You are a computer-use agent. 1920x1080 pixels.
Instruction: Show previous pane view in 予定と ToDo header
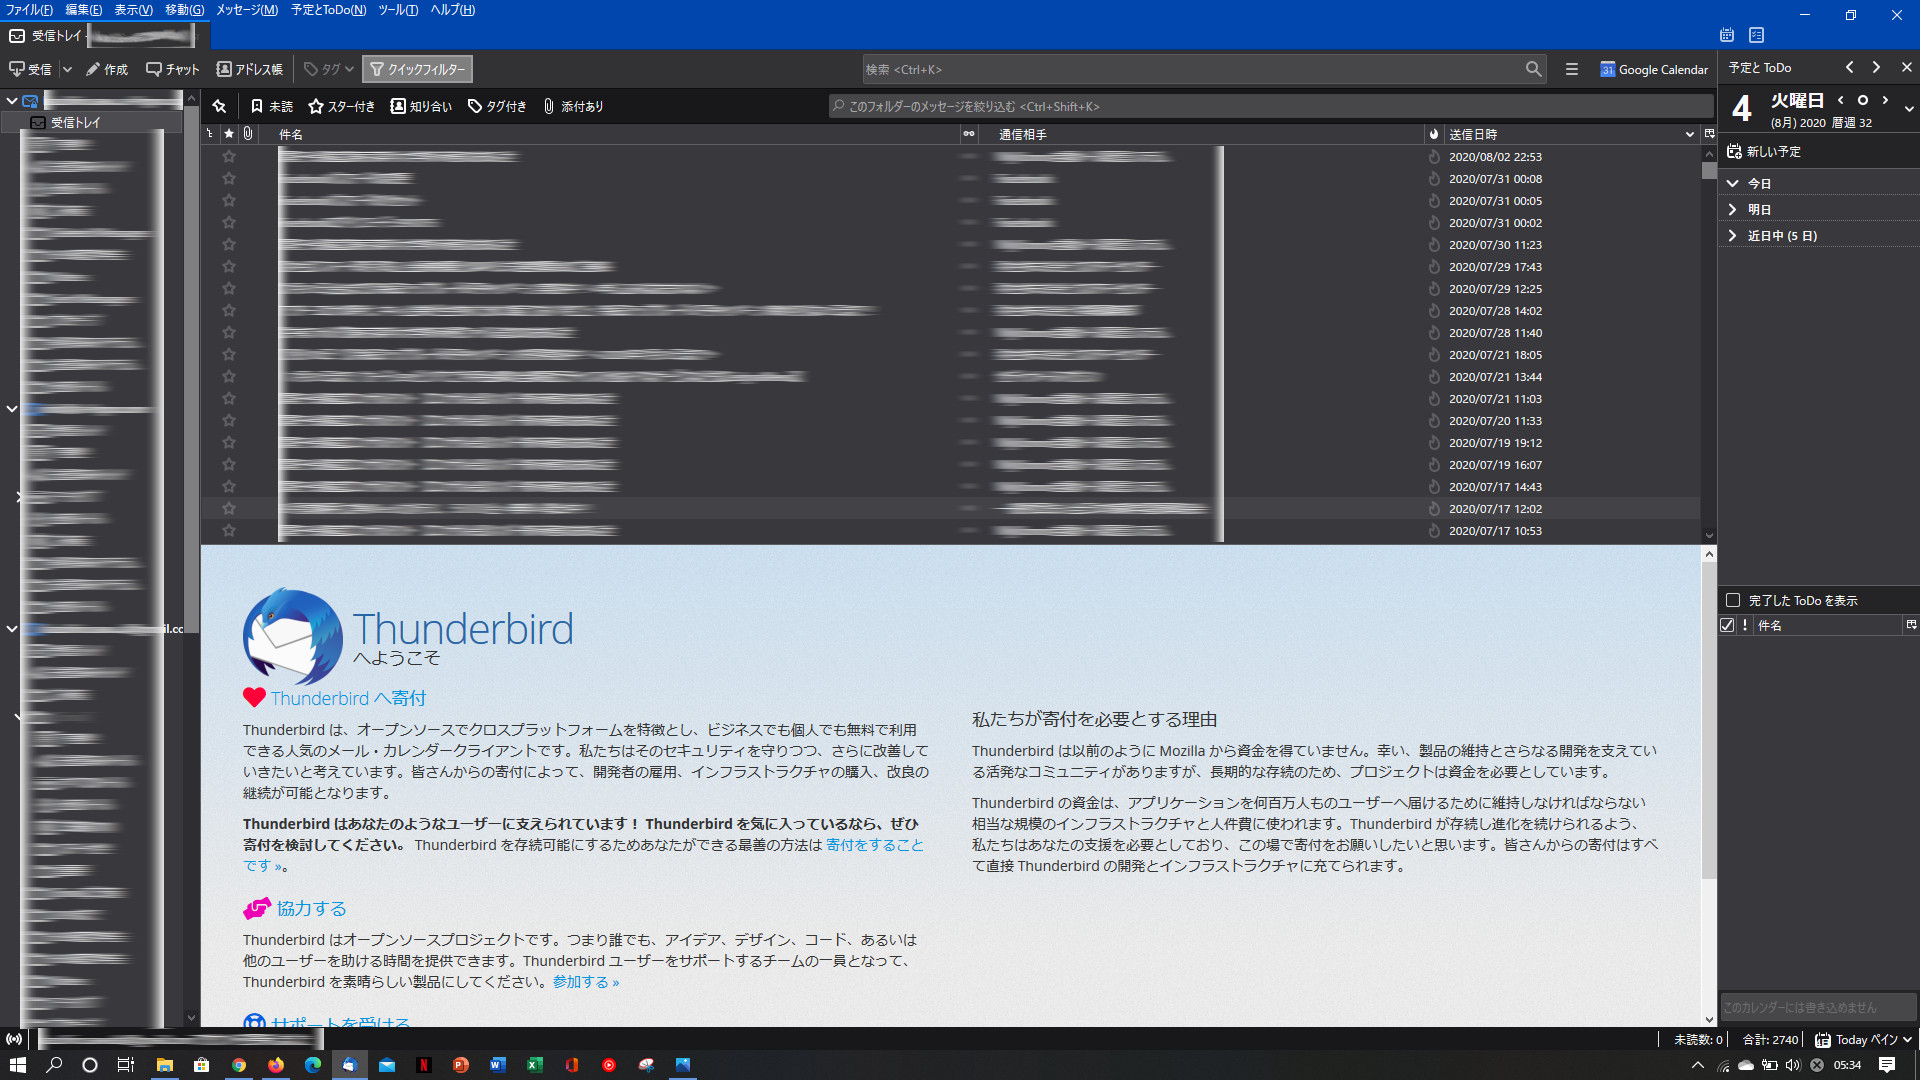(1849, 67)
